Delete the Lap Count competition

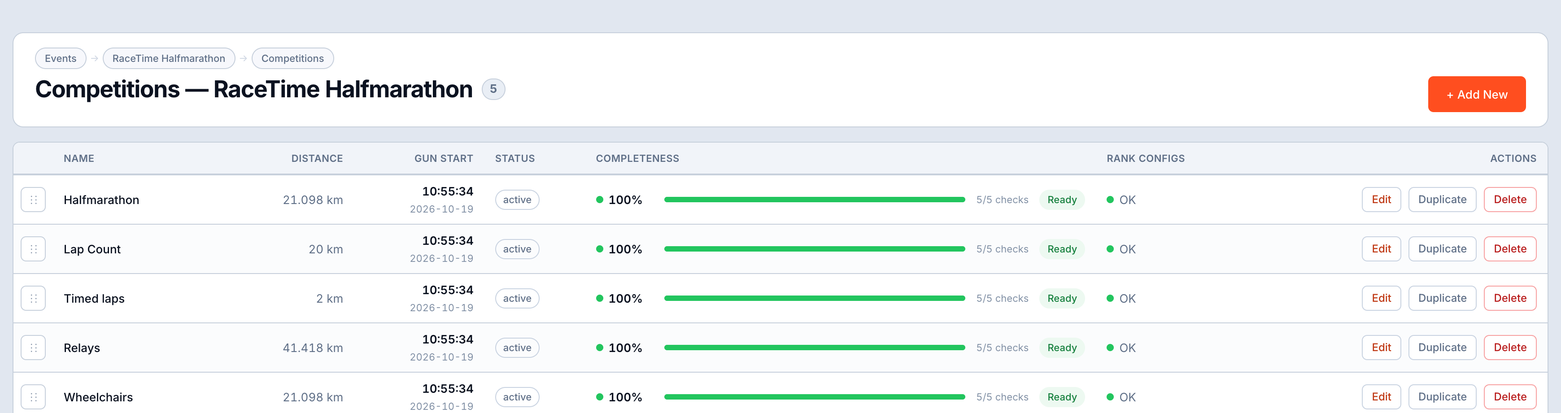[1510, 249]
